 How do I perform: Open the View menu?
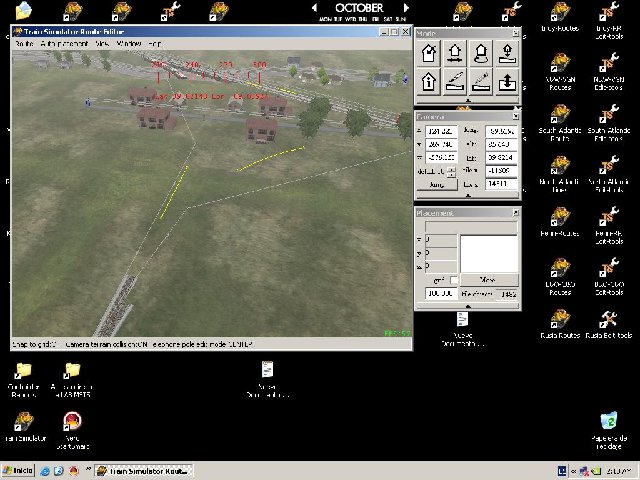point(102,44)
